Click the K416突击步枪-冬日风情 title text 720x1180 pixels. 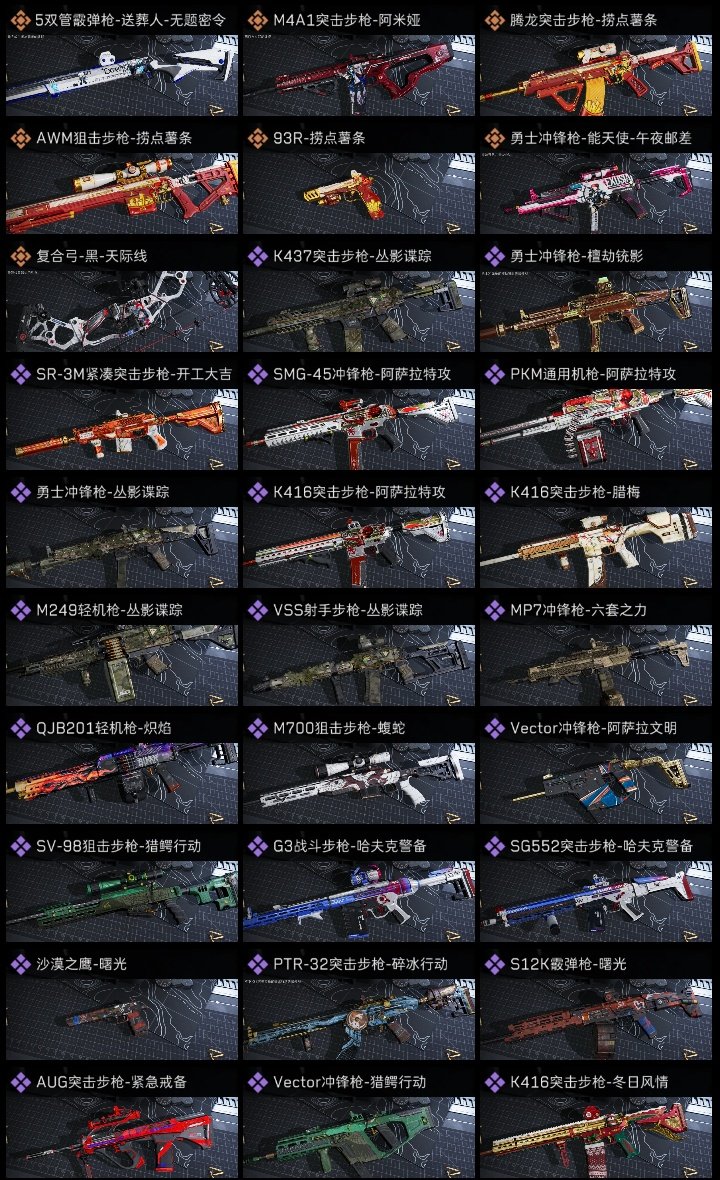pos(589,1082)
